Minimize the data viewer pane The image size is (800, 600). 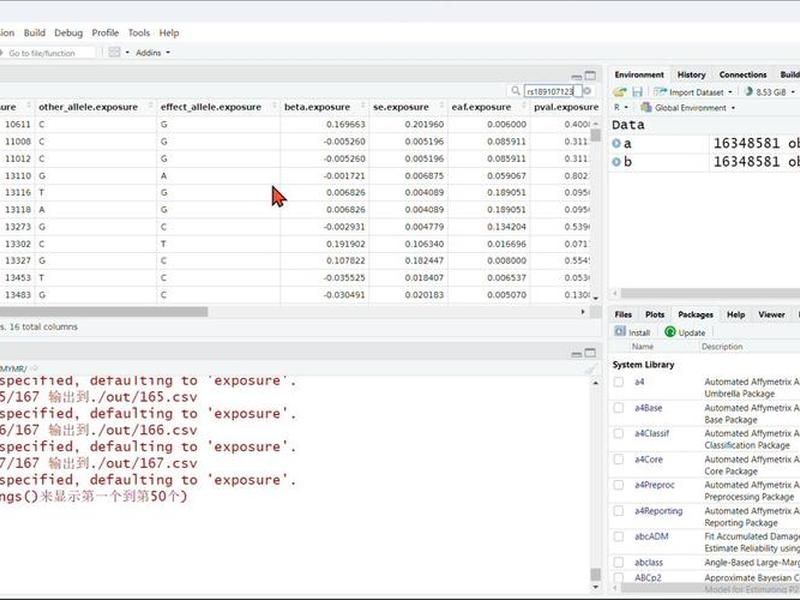[577, 77]
